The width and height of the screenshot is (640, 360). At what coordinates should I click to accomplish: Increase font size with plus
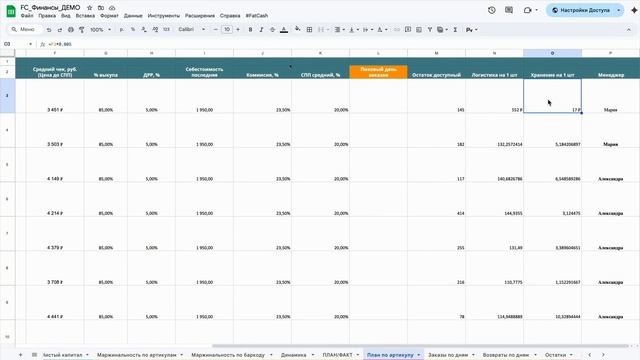tap(238, 30)
